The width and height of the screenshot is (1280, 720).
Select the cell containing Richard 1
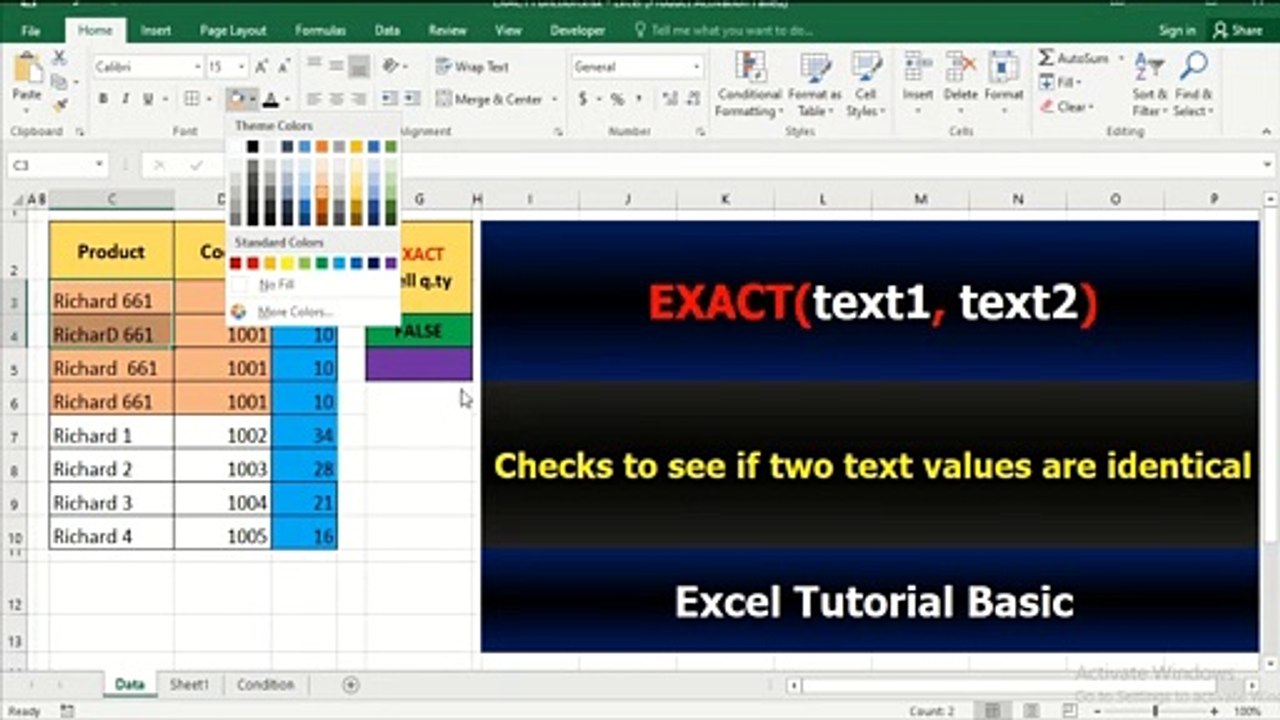pyautogui.click(x=111, y=435)
